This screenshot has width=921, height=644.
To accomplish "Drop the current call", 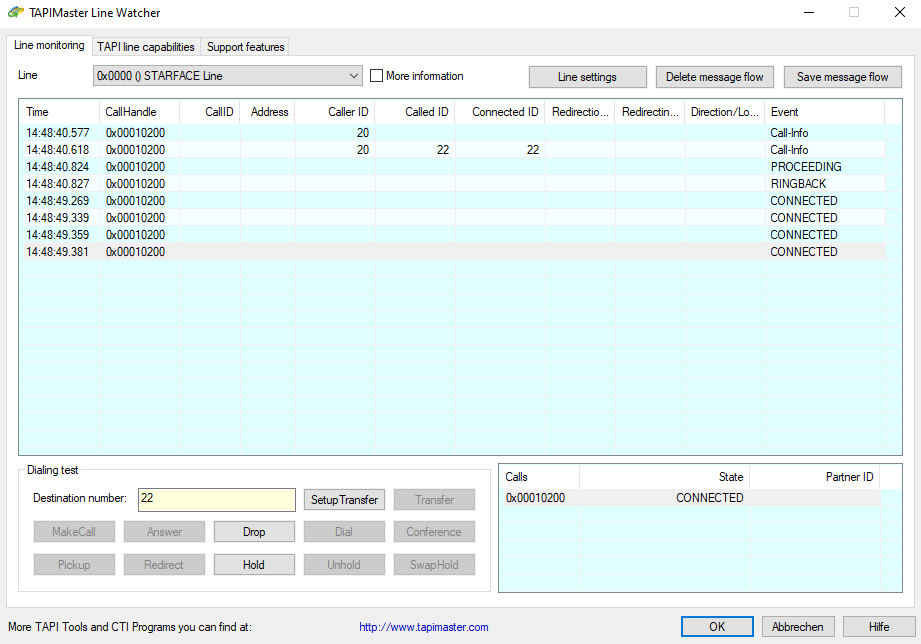I will (254, 532).
